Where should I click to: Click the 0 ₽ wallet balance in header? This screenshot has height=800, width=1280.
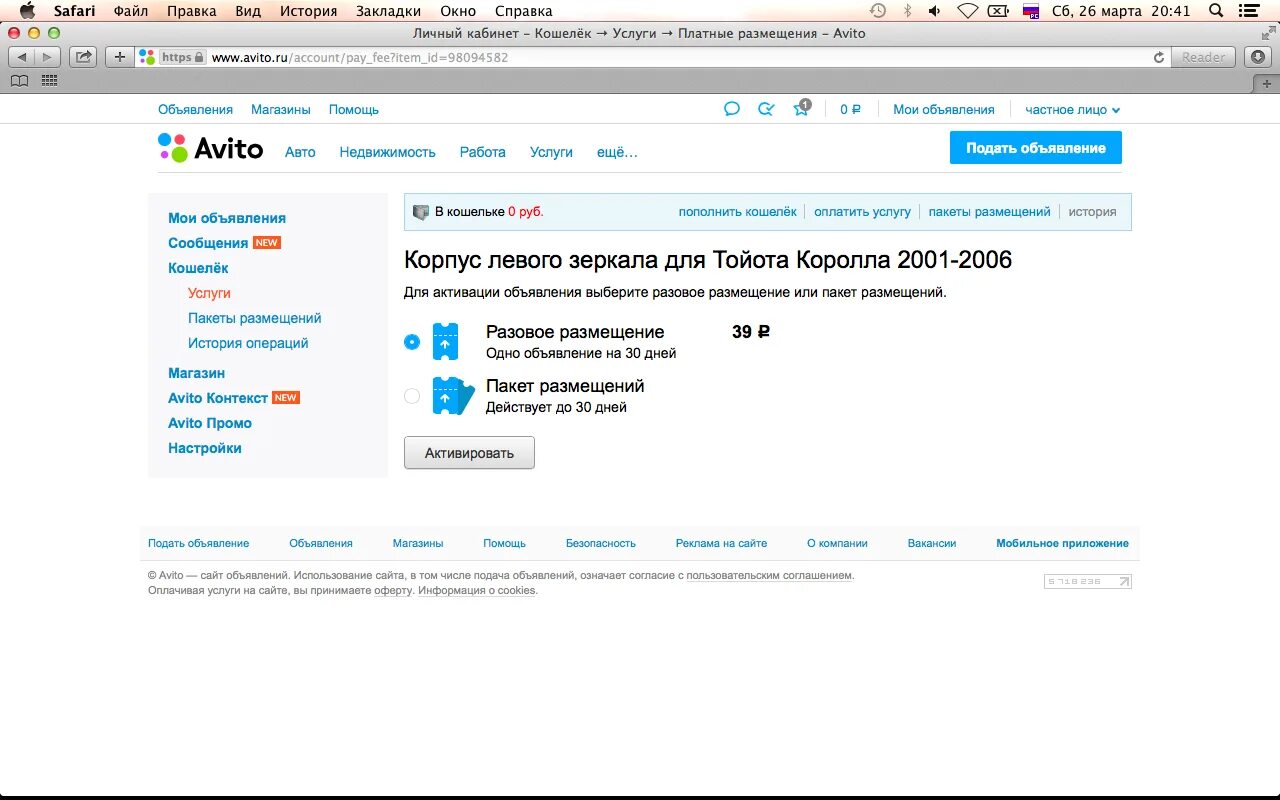pos(850,110)
